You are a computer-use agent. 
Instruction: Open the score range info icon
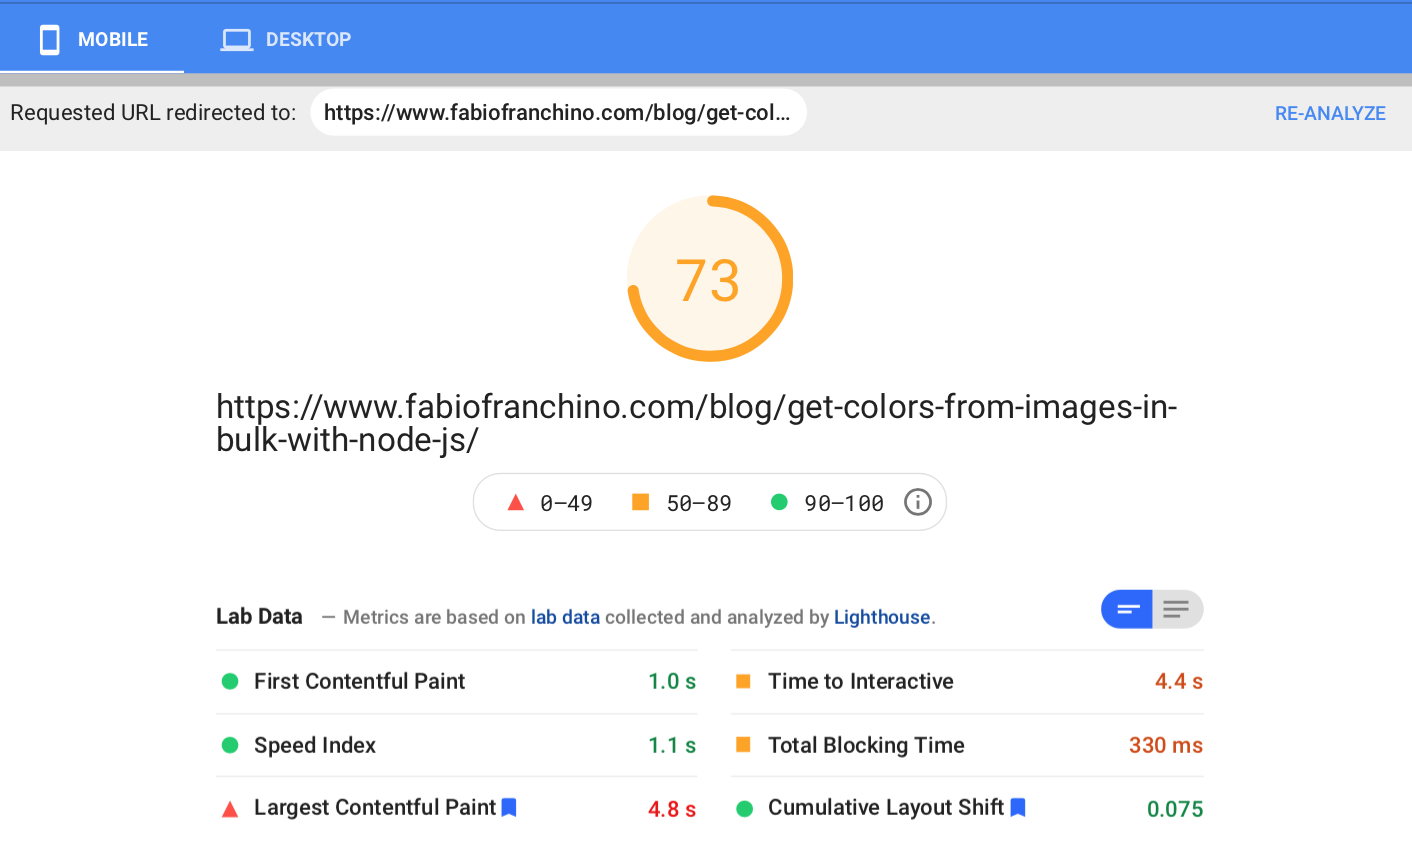917,502
